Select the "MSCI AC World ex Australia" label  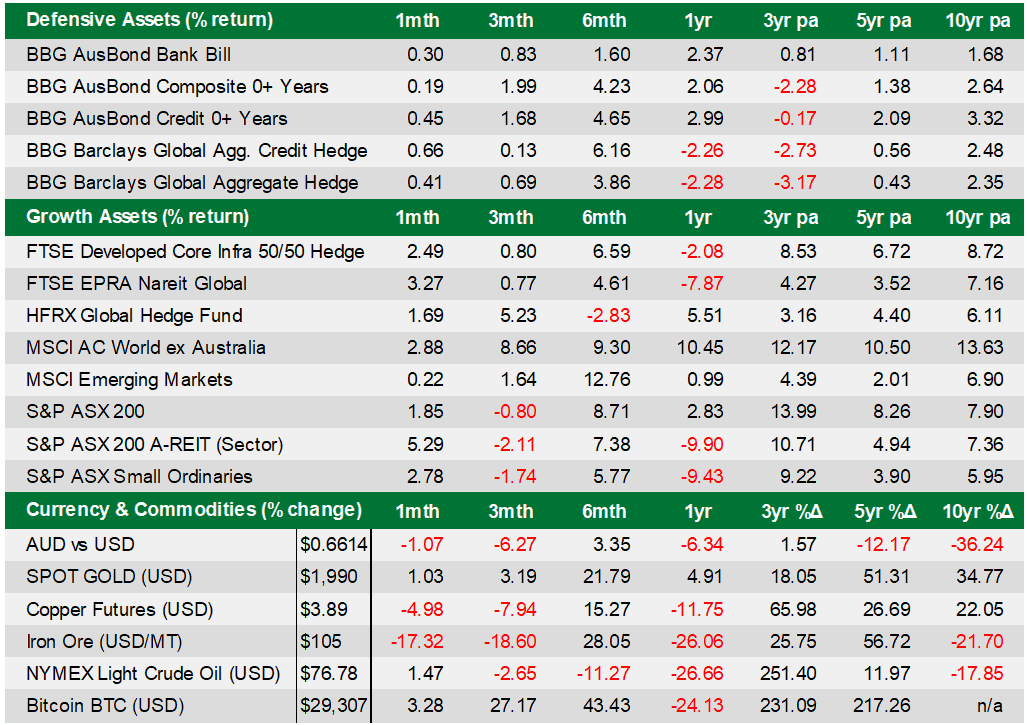point(145,348)
